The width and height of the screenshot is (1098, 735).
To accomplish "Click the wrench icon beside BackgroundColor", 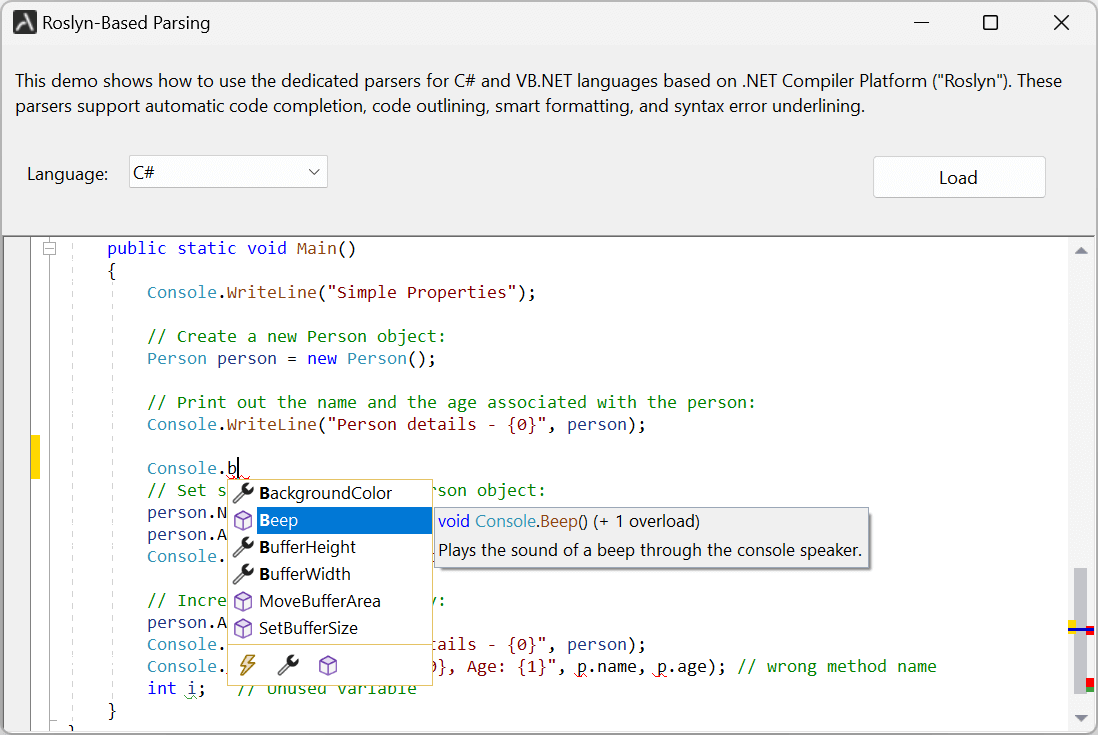I will pyautogui.click(x=243, y=493).
